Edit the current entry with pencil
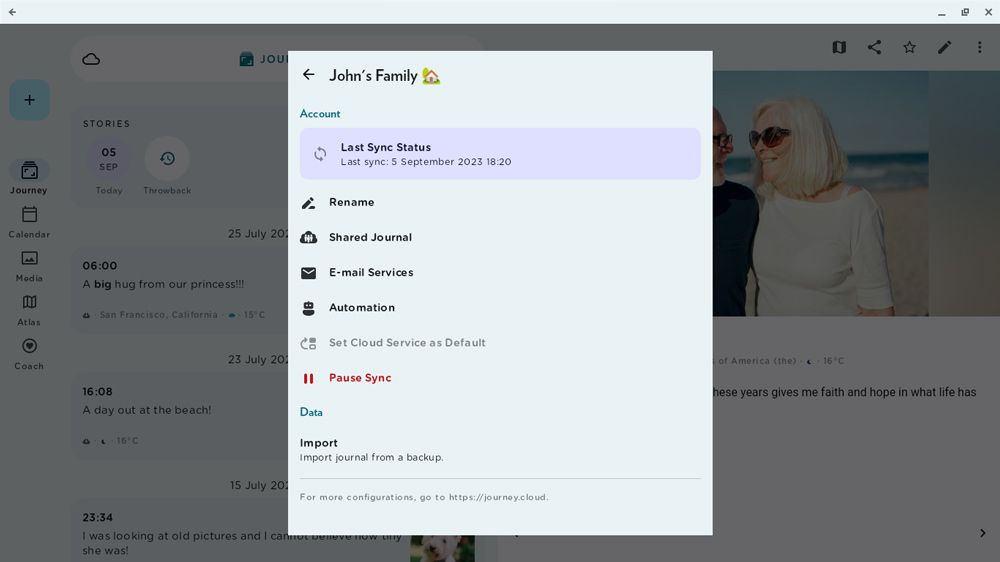Image resolution: width=1000 pixels, height=562 pixels. tap(945, 47)
